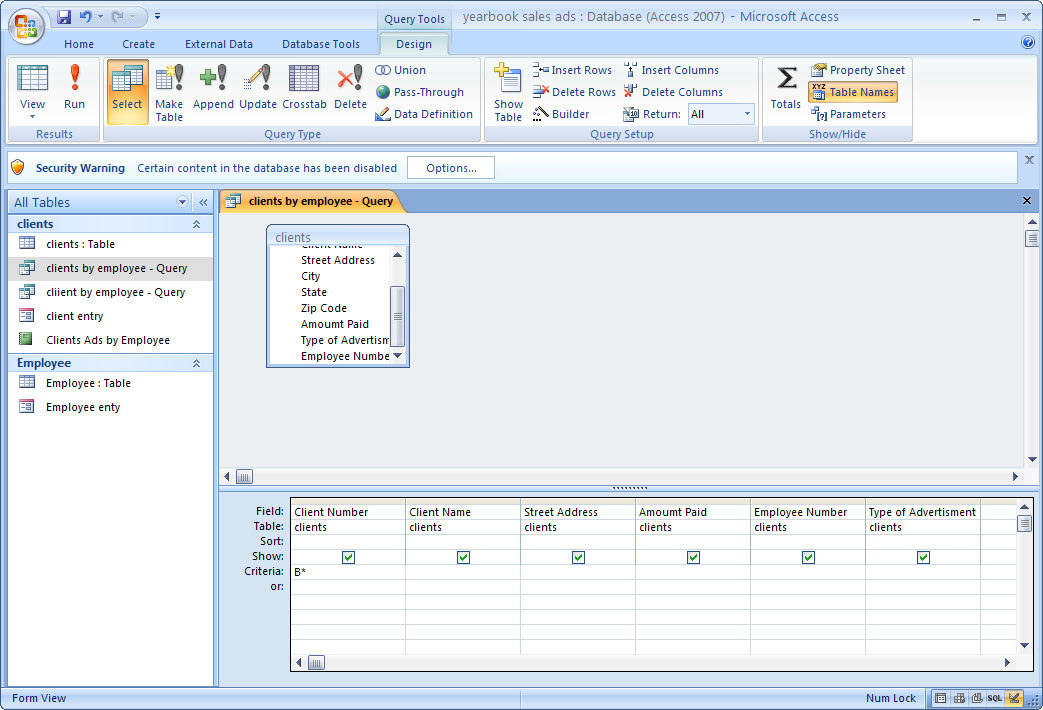Uncheck Show for Employee Number column
1043x710 pixels.
click(x=808, y=557)
